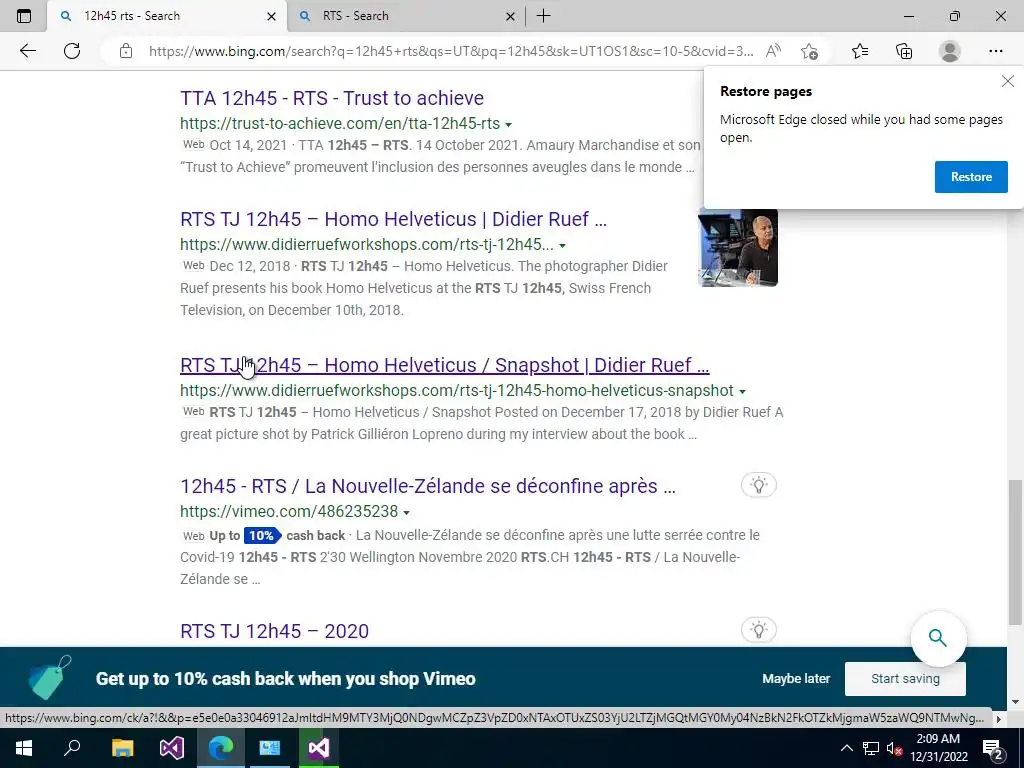Click the 10% cash back badge
The image size is (1024, 768).
(262, 536)
